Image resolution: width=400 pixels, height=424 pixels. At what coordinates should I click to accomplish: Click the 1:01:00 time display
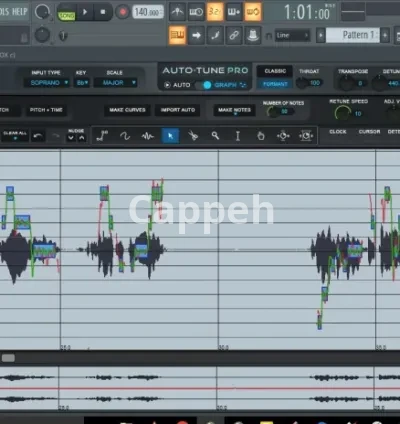pyautogui.click(x=307, y=13)
